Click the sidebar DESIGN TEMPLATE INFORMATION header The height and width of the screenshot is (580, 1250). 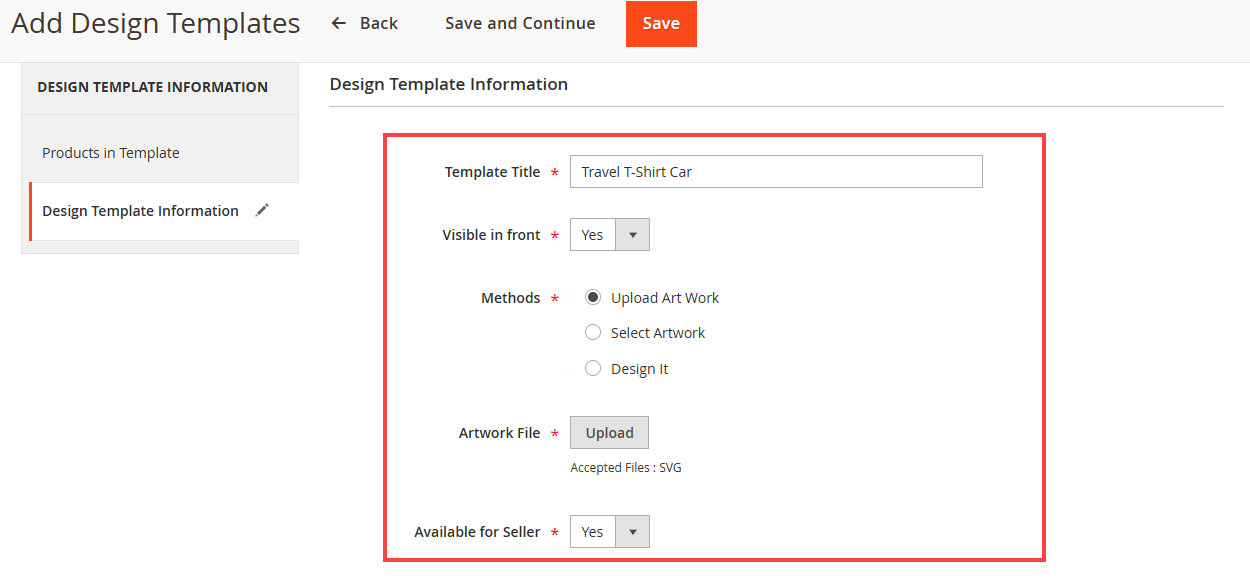[x=152, y=87]
